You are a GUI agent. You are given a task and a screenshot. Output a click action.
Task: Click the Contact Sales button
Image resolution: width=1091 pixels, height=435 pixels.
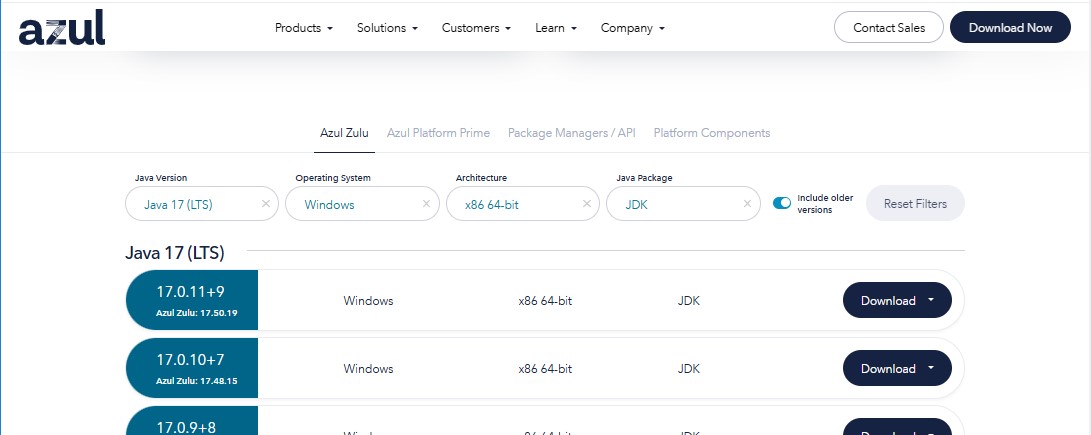tap(889, 27)
